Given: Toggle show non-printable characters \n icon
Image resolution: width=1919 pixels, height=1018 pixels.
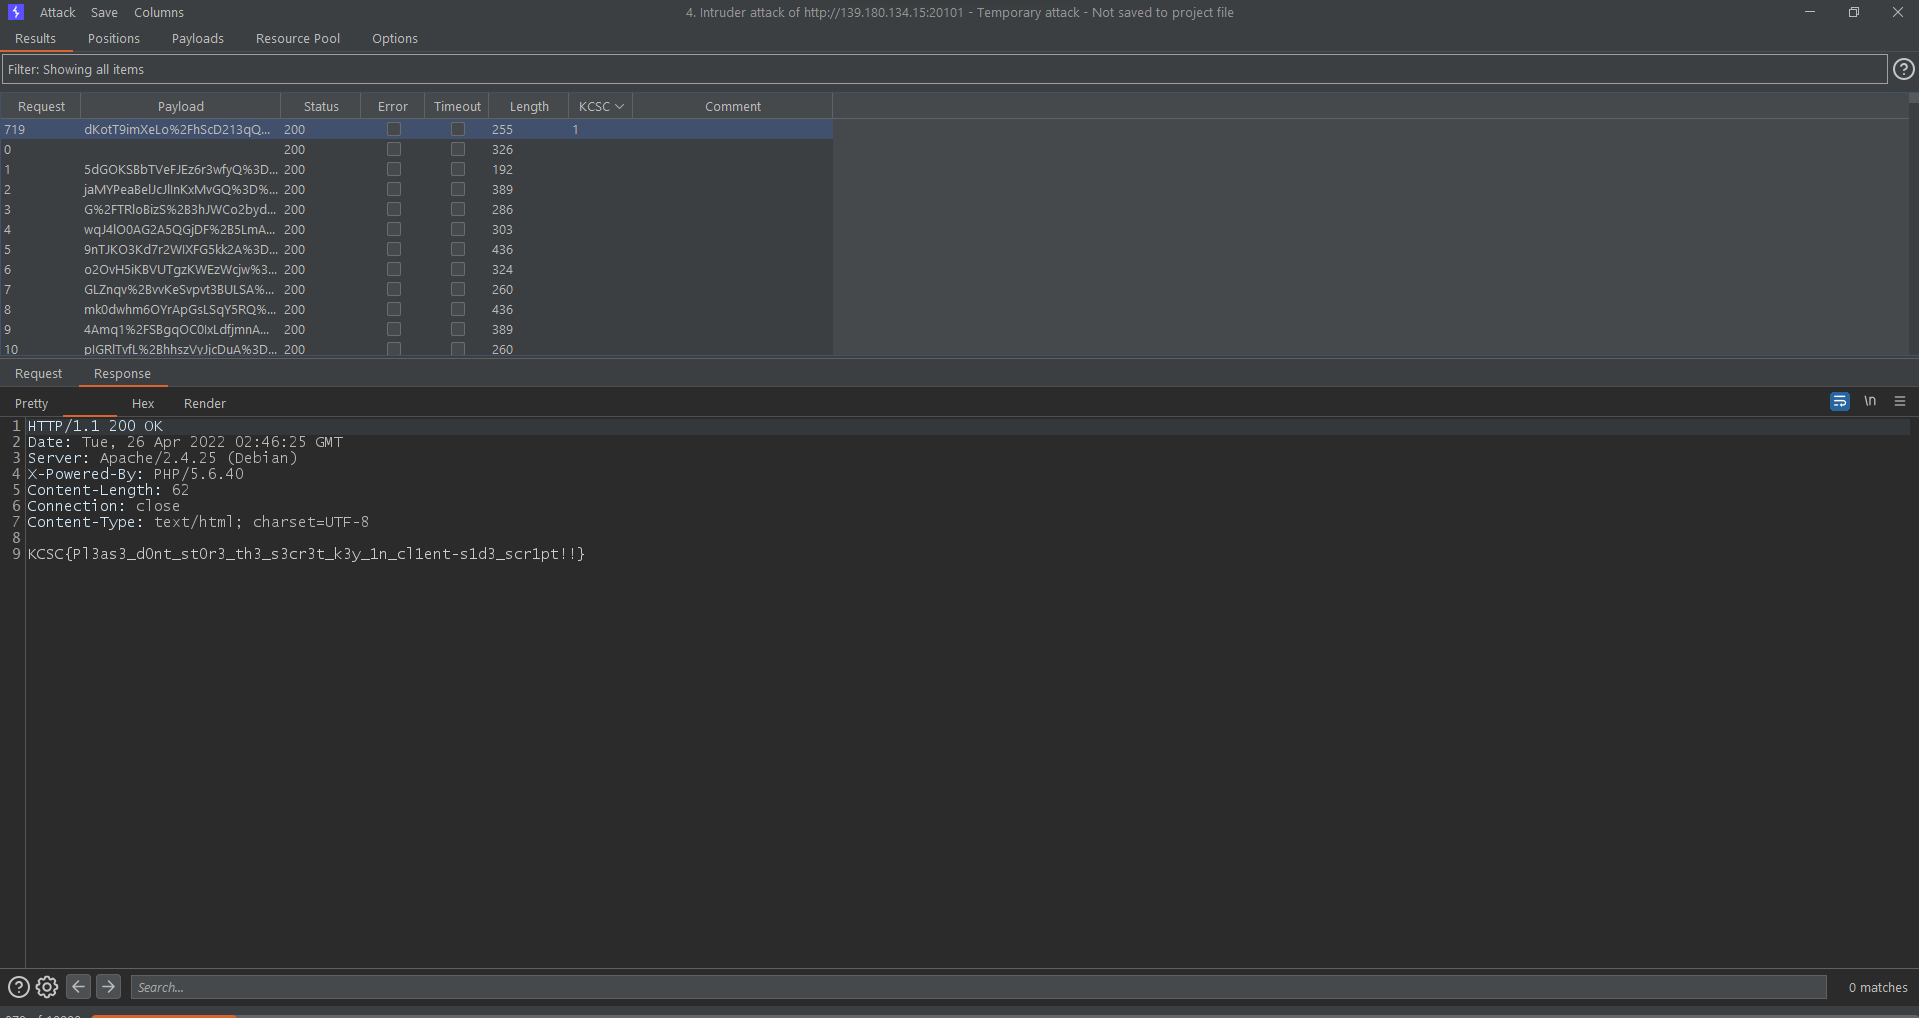Looking at the screenshot, I should click(x=1870, y=401).
